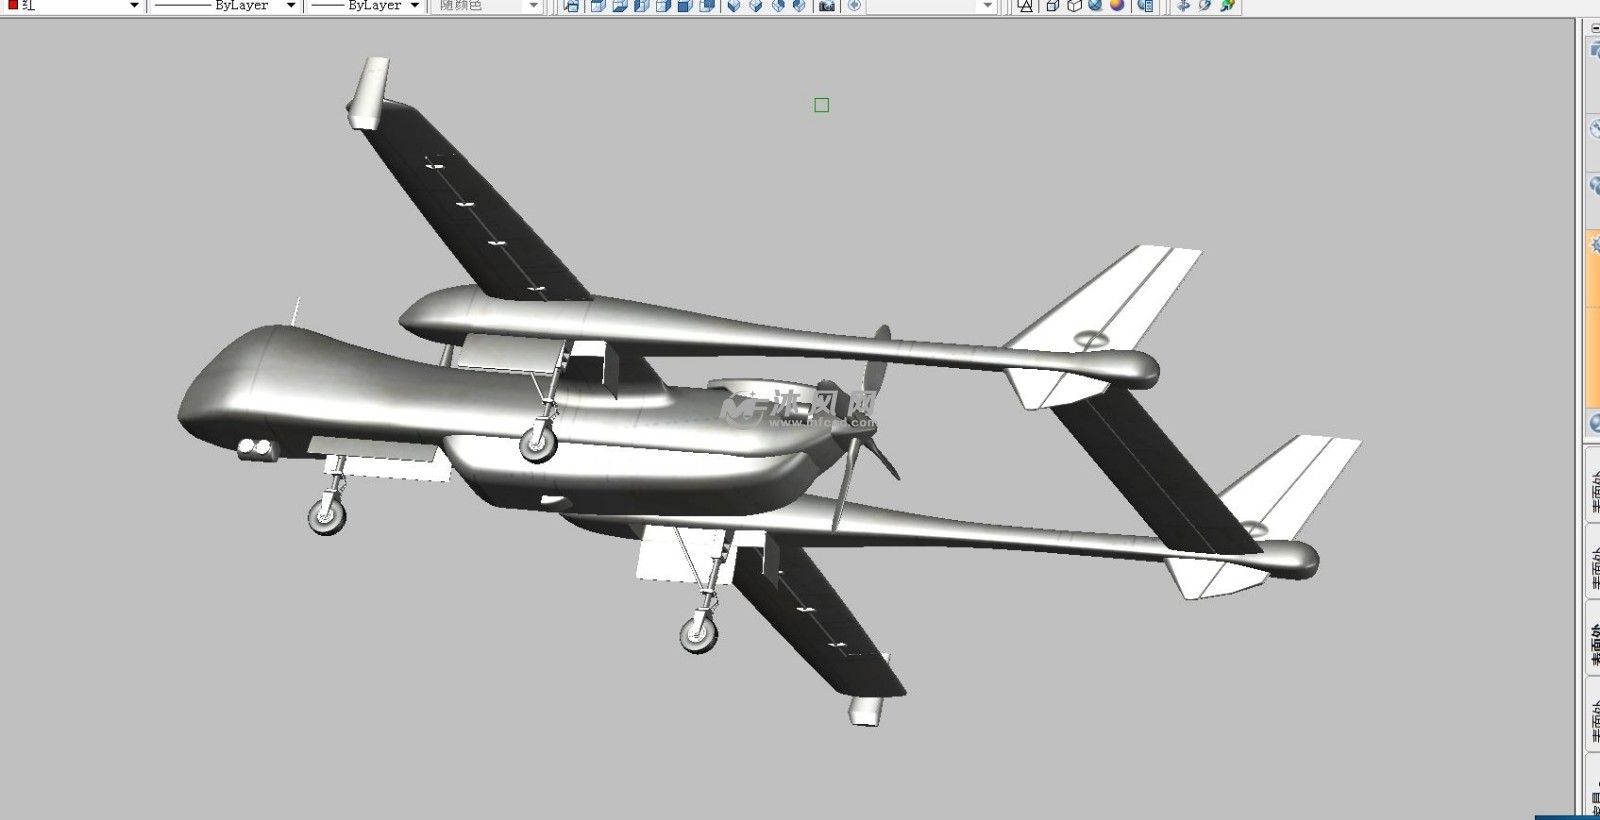Expand the first ByLayer linetype dropdown
This screenshot has width=1600, height=820.
pyautogui.click(x=291, y=6)
